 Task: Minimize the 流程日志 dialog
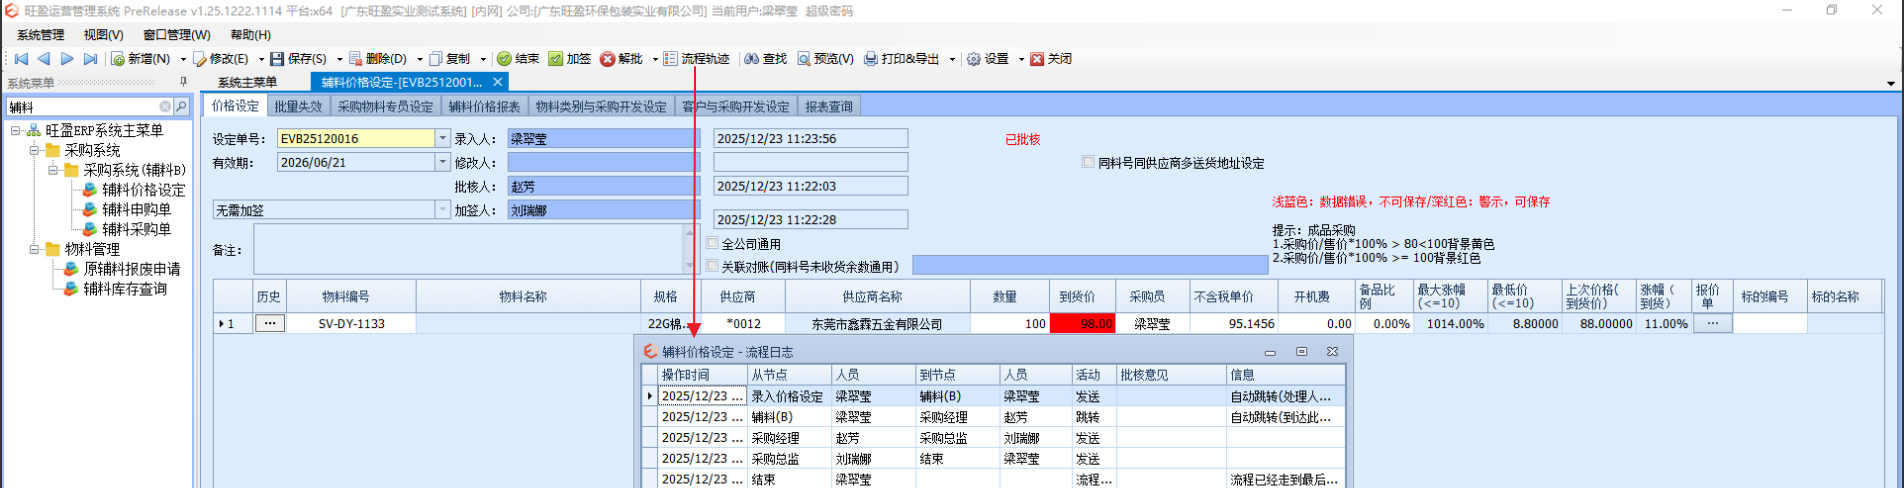pos(1270,351)
